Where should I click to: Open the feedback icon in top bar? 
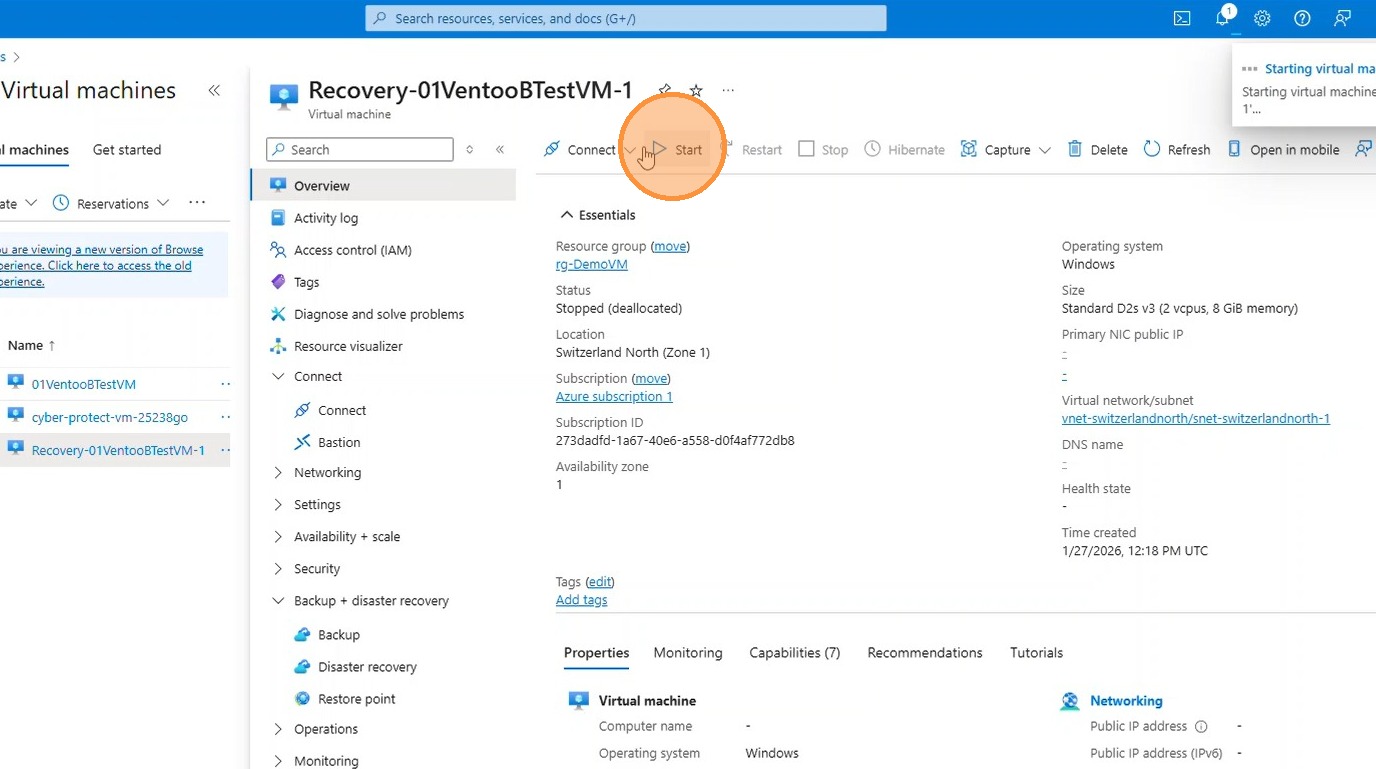[x=1343, y=18]
